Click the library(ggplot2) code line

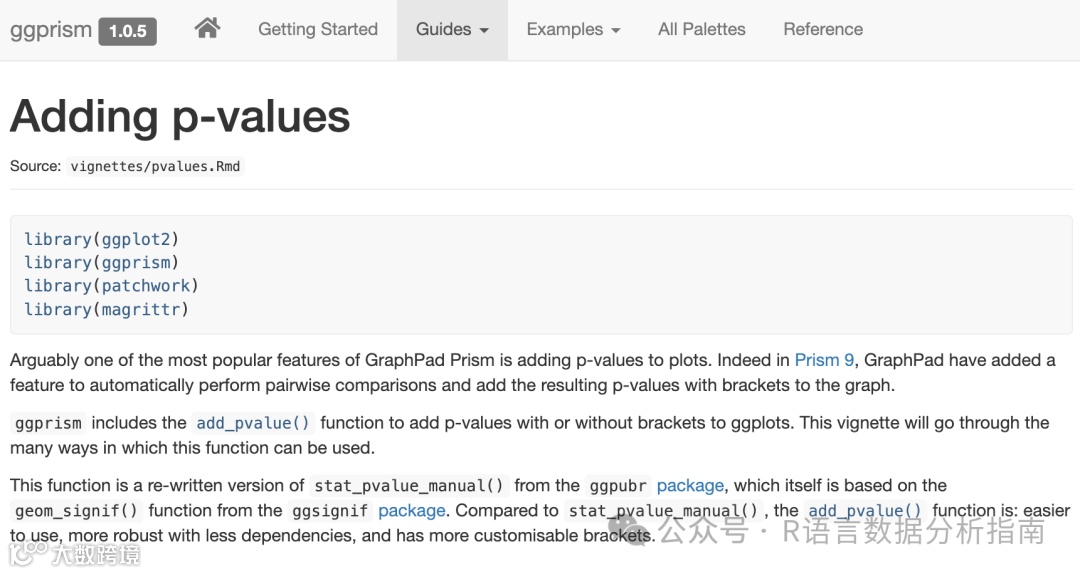[101, 239]
